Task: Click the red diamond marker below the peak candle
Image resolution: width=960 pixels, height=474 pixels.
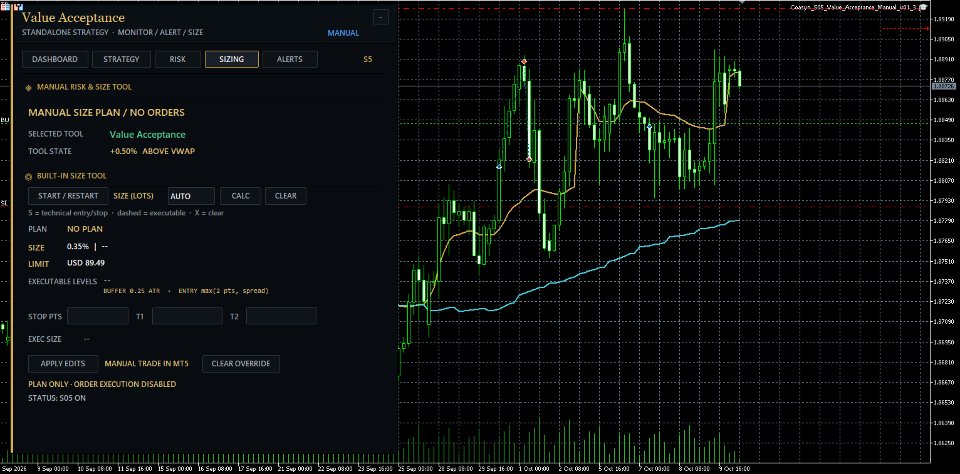Action: point(529,160)
